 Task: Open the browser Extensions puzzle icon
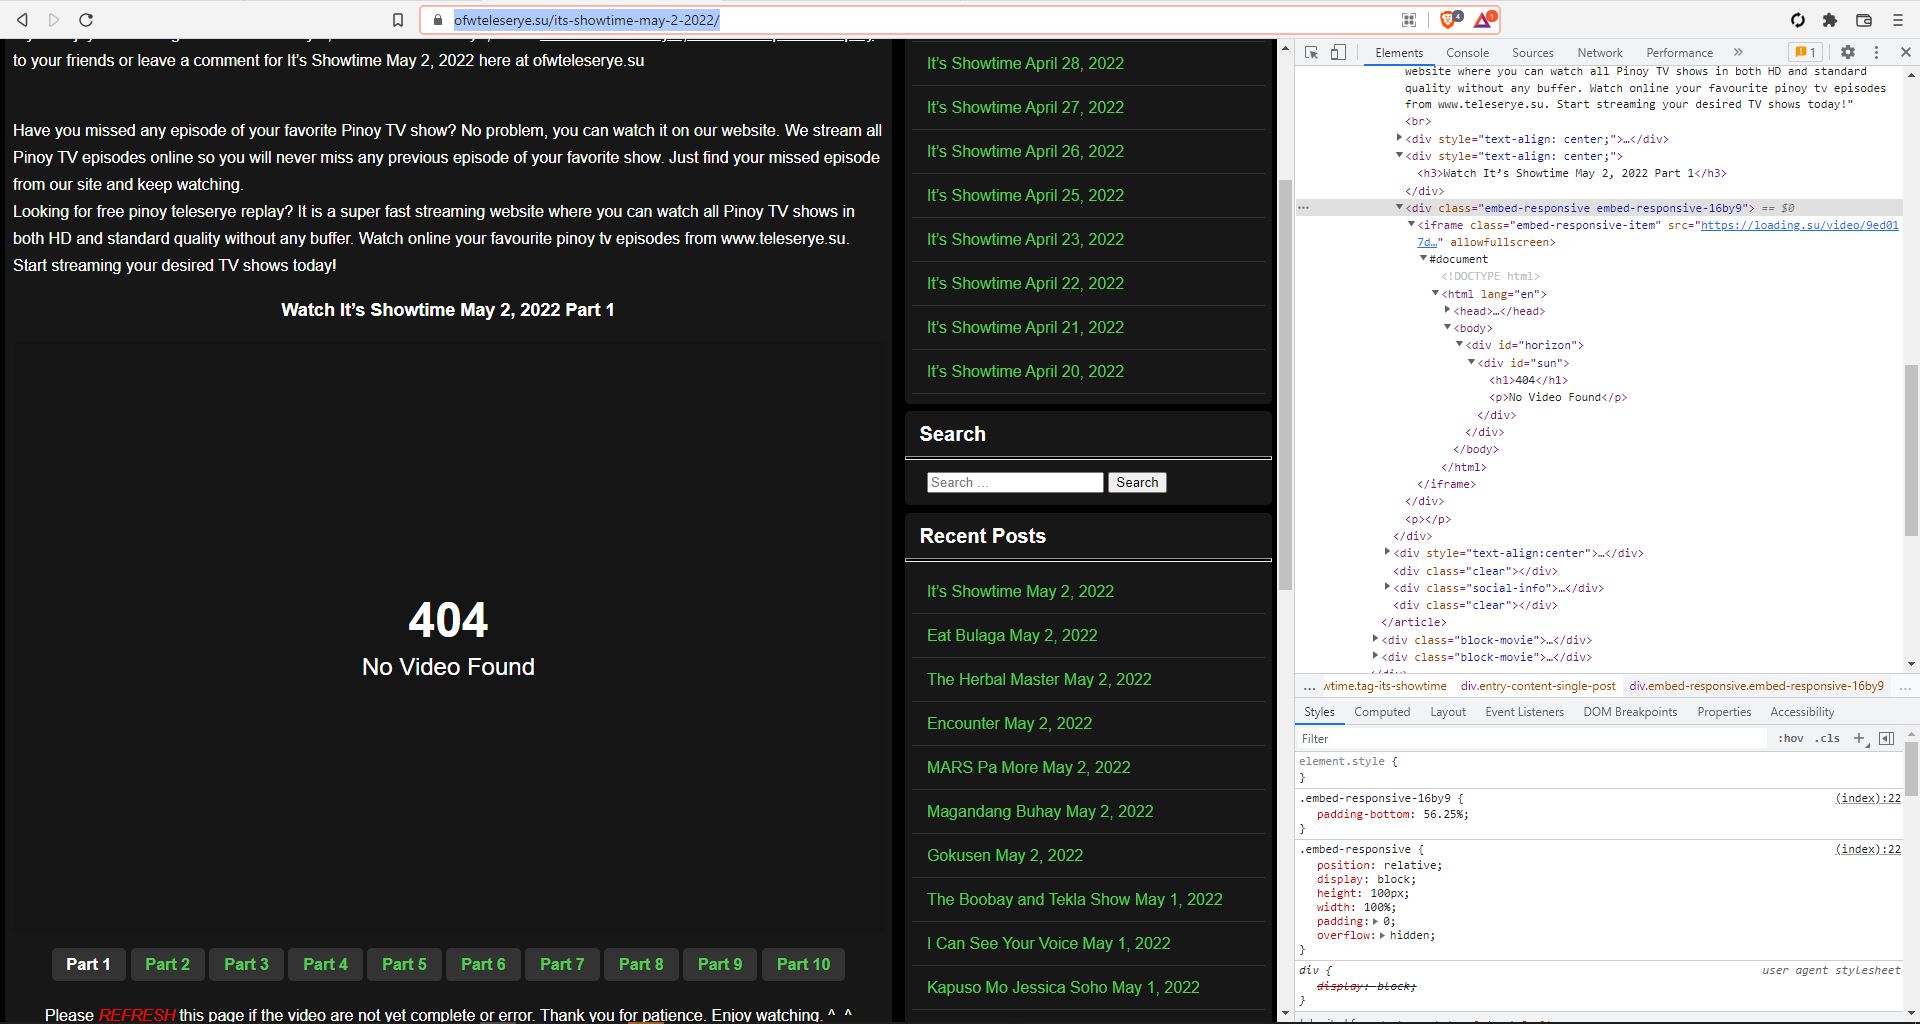tap(1830, 20)
